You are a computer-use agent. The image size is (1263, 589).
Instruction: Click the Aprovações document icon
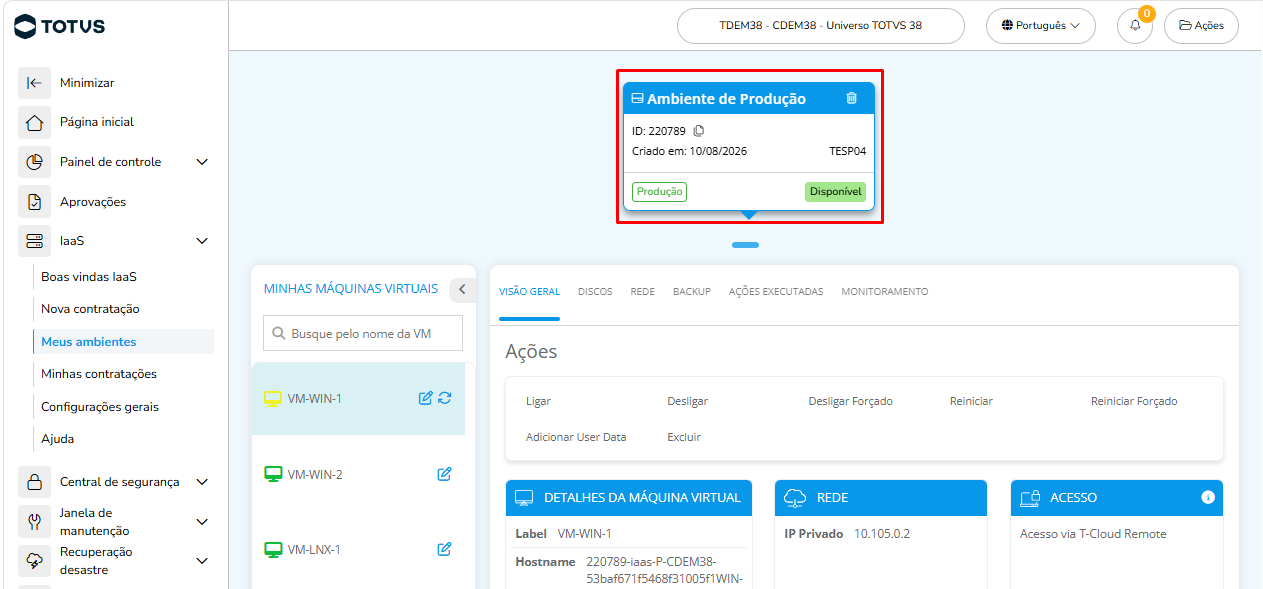pos(34,202)
